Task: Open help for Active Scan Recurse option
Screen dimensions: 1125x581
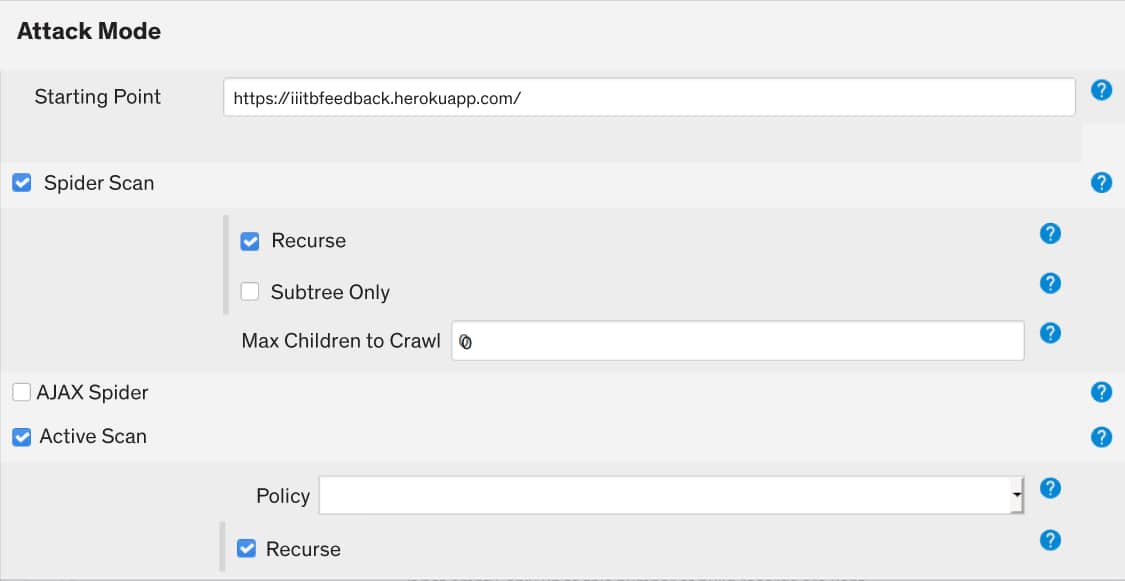Action: click(1050, 540)
